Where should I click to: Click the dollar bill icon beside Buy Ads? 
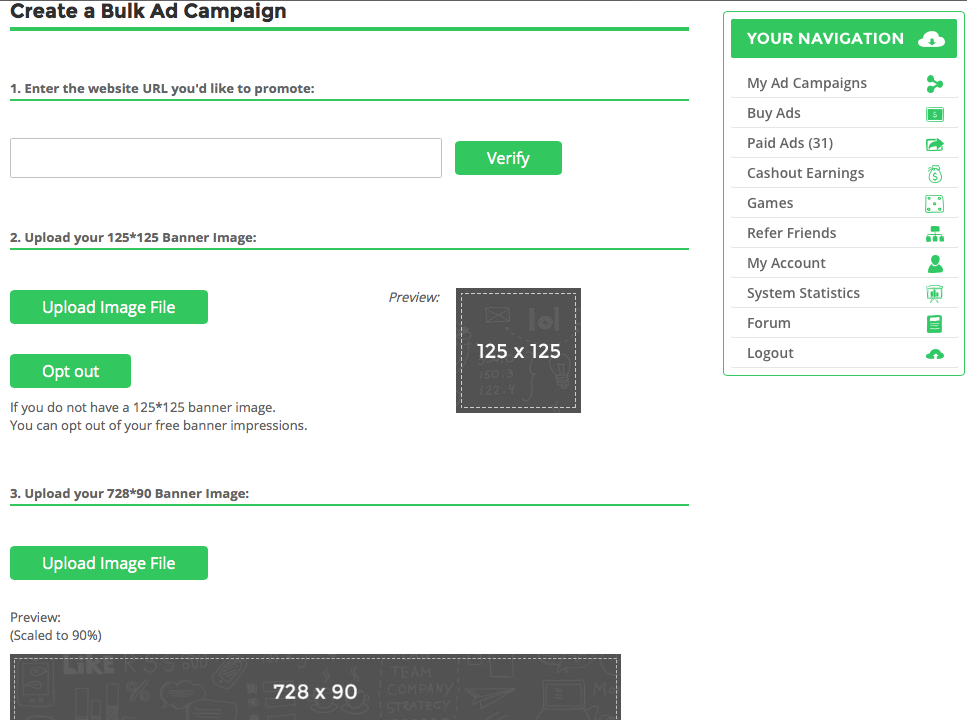coord(934,114)
